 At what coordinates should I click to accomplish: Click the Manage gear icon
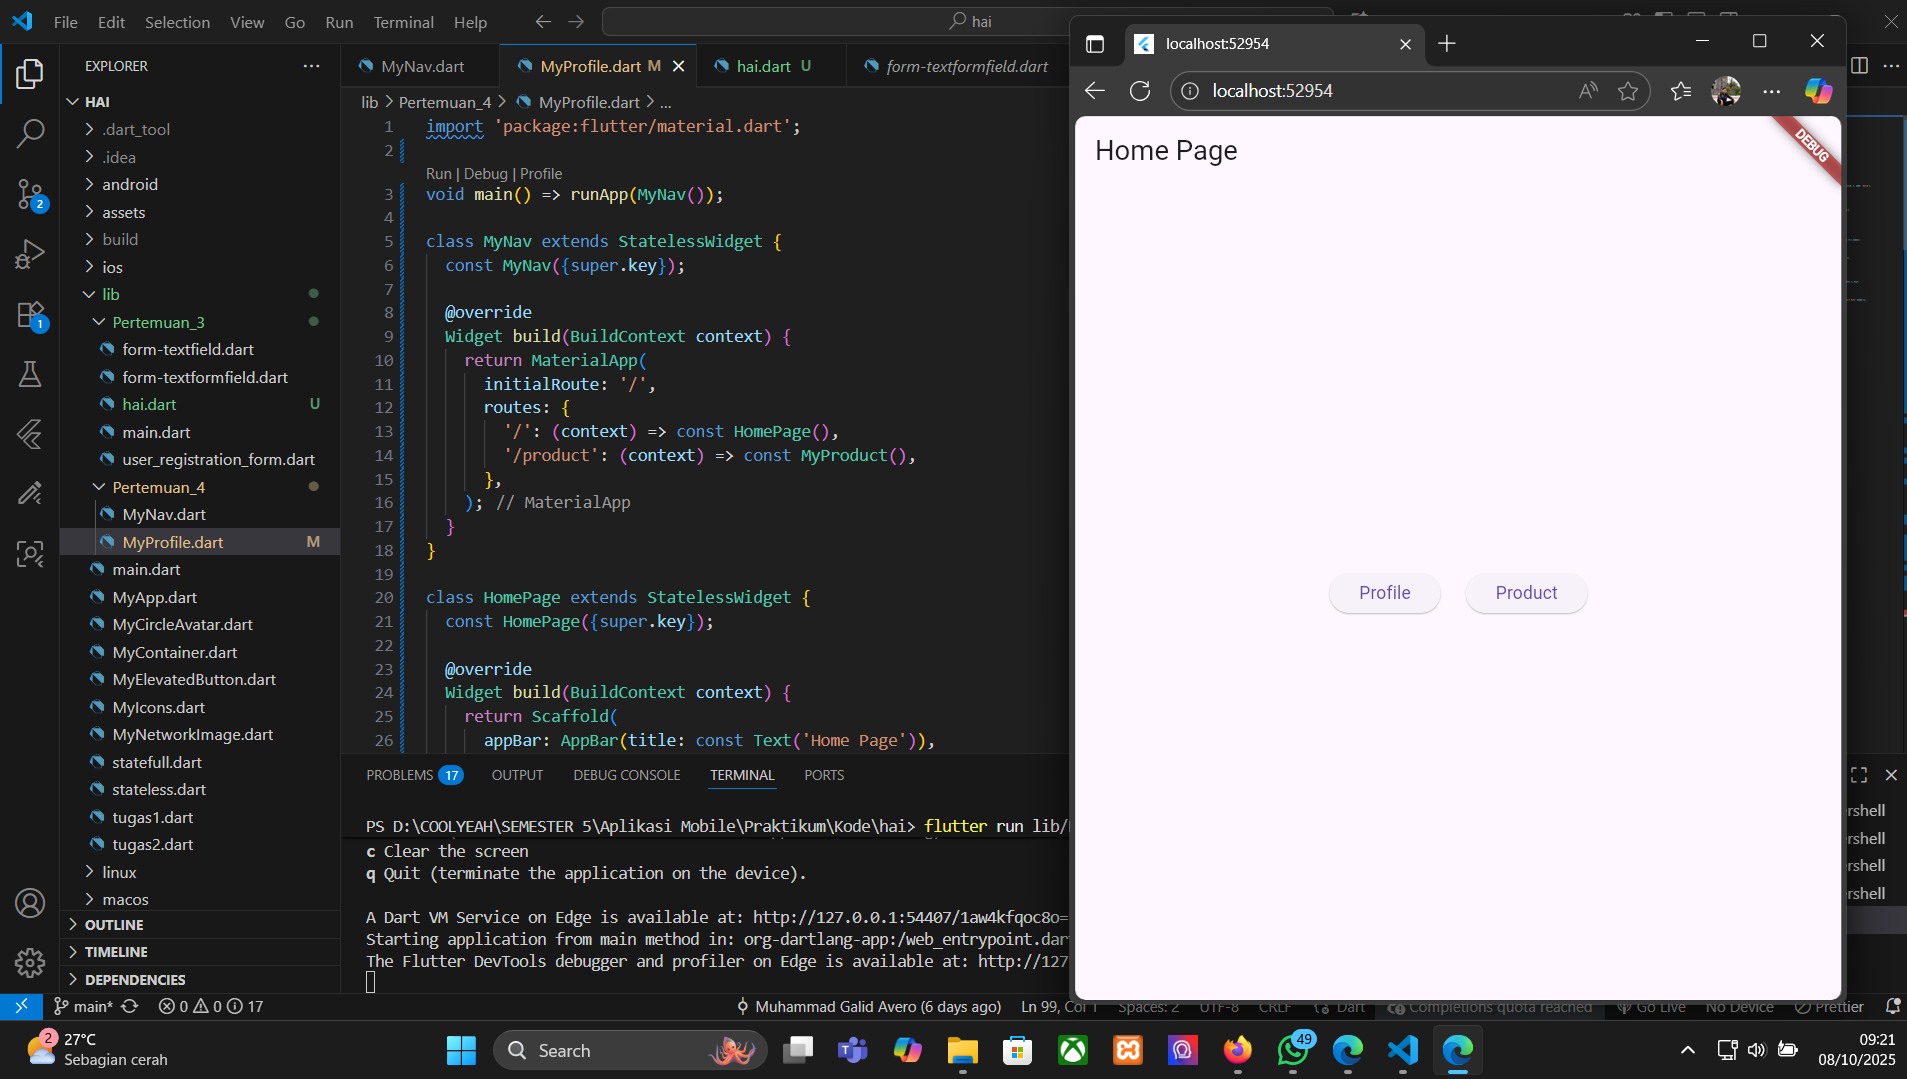(x=30, y=962)
